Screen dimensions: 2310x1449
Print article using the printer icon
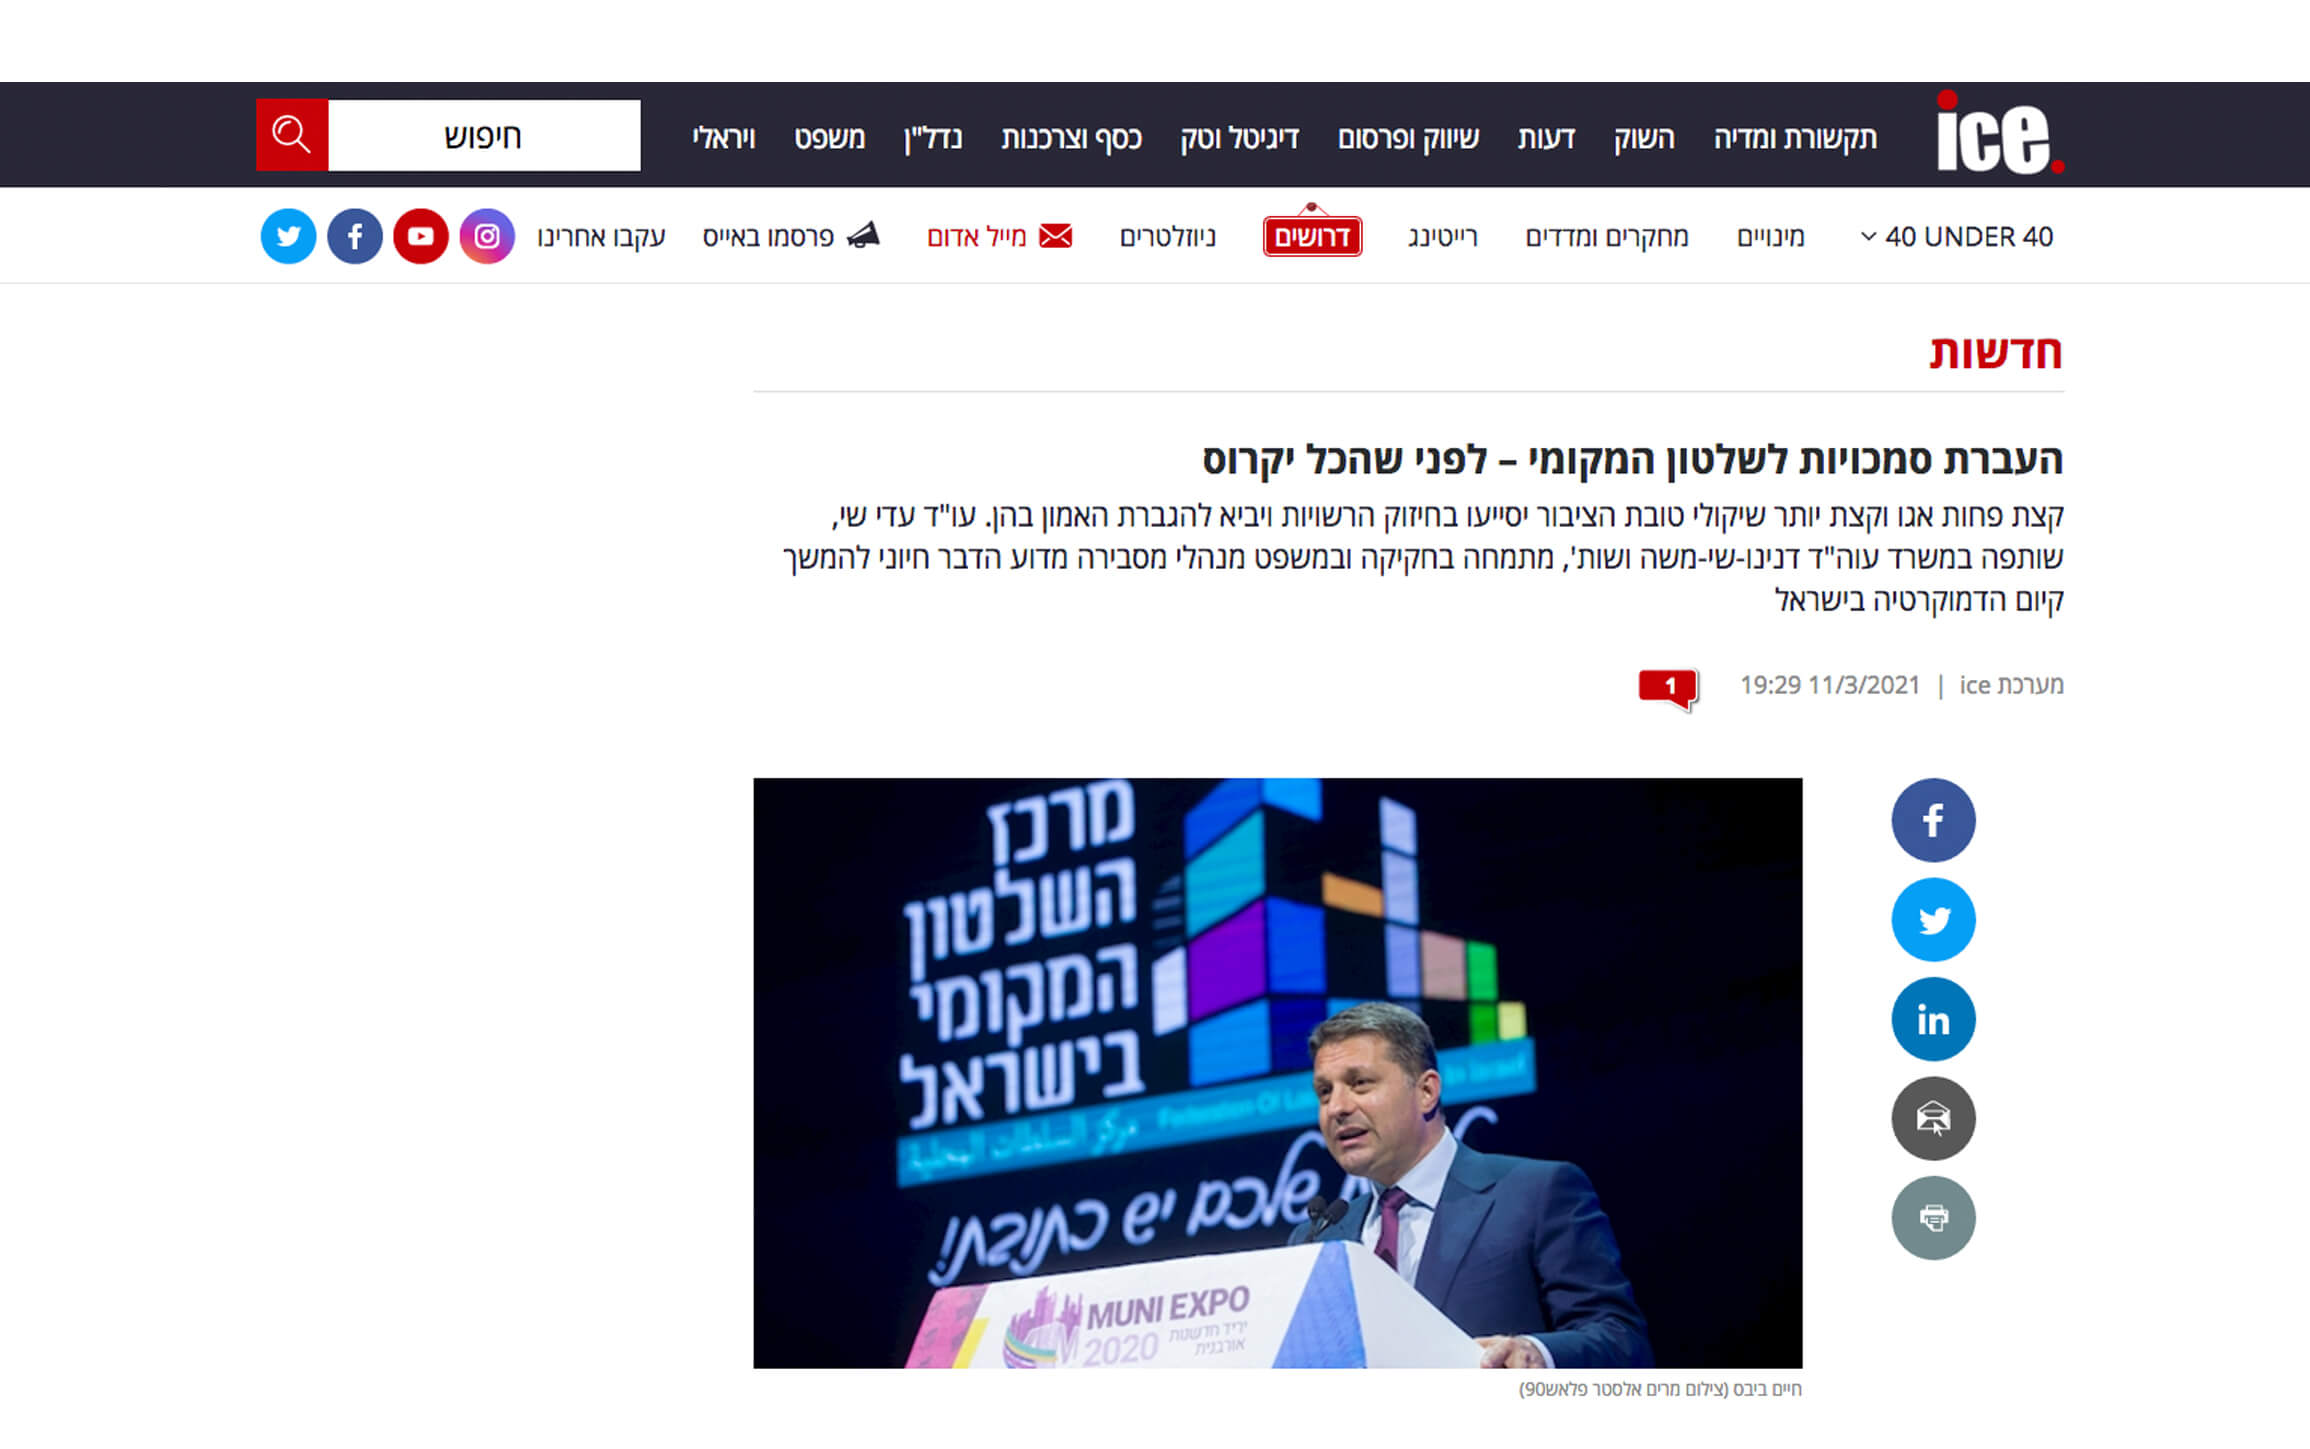(1933, 1217)
